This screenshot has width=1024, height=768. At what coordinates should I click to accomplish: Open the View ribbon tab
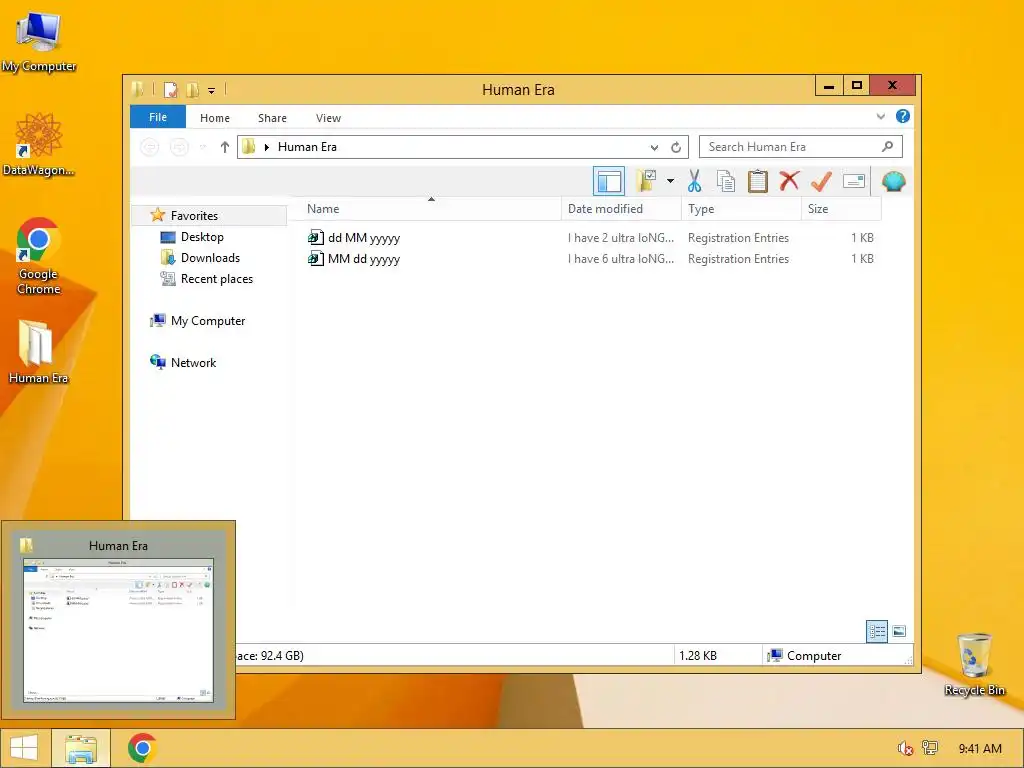[x=328, y=118]
